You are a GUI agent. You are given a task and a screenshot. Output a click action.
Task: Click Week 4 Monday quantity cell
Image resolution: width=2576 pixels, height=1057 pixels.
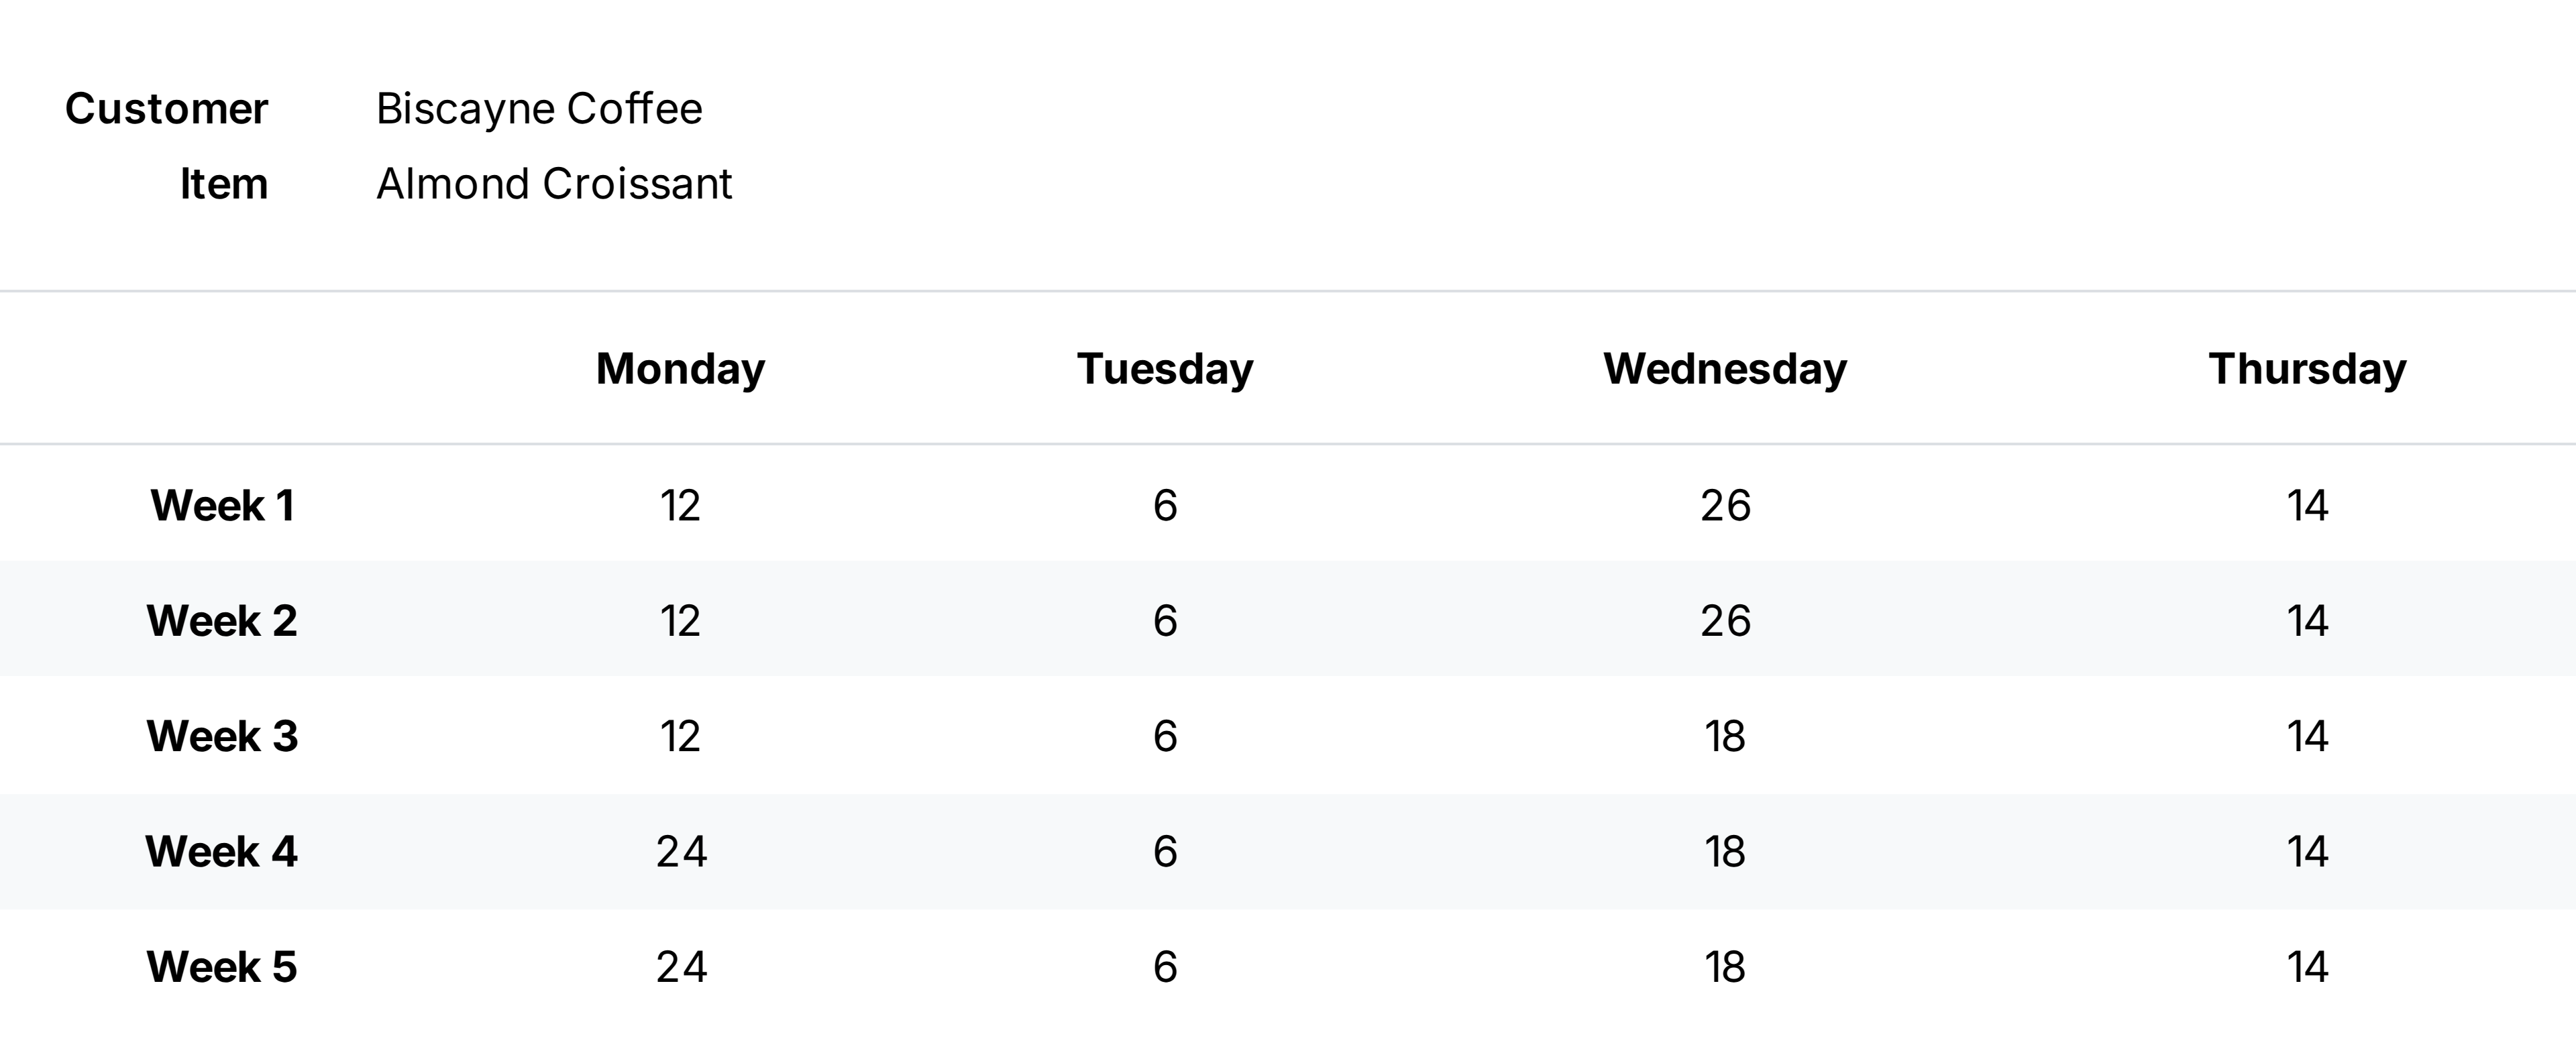point(681,852)
